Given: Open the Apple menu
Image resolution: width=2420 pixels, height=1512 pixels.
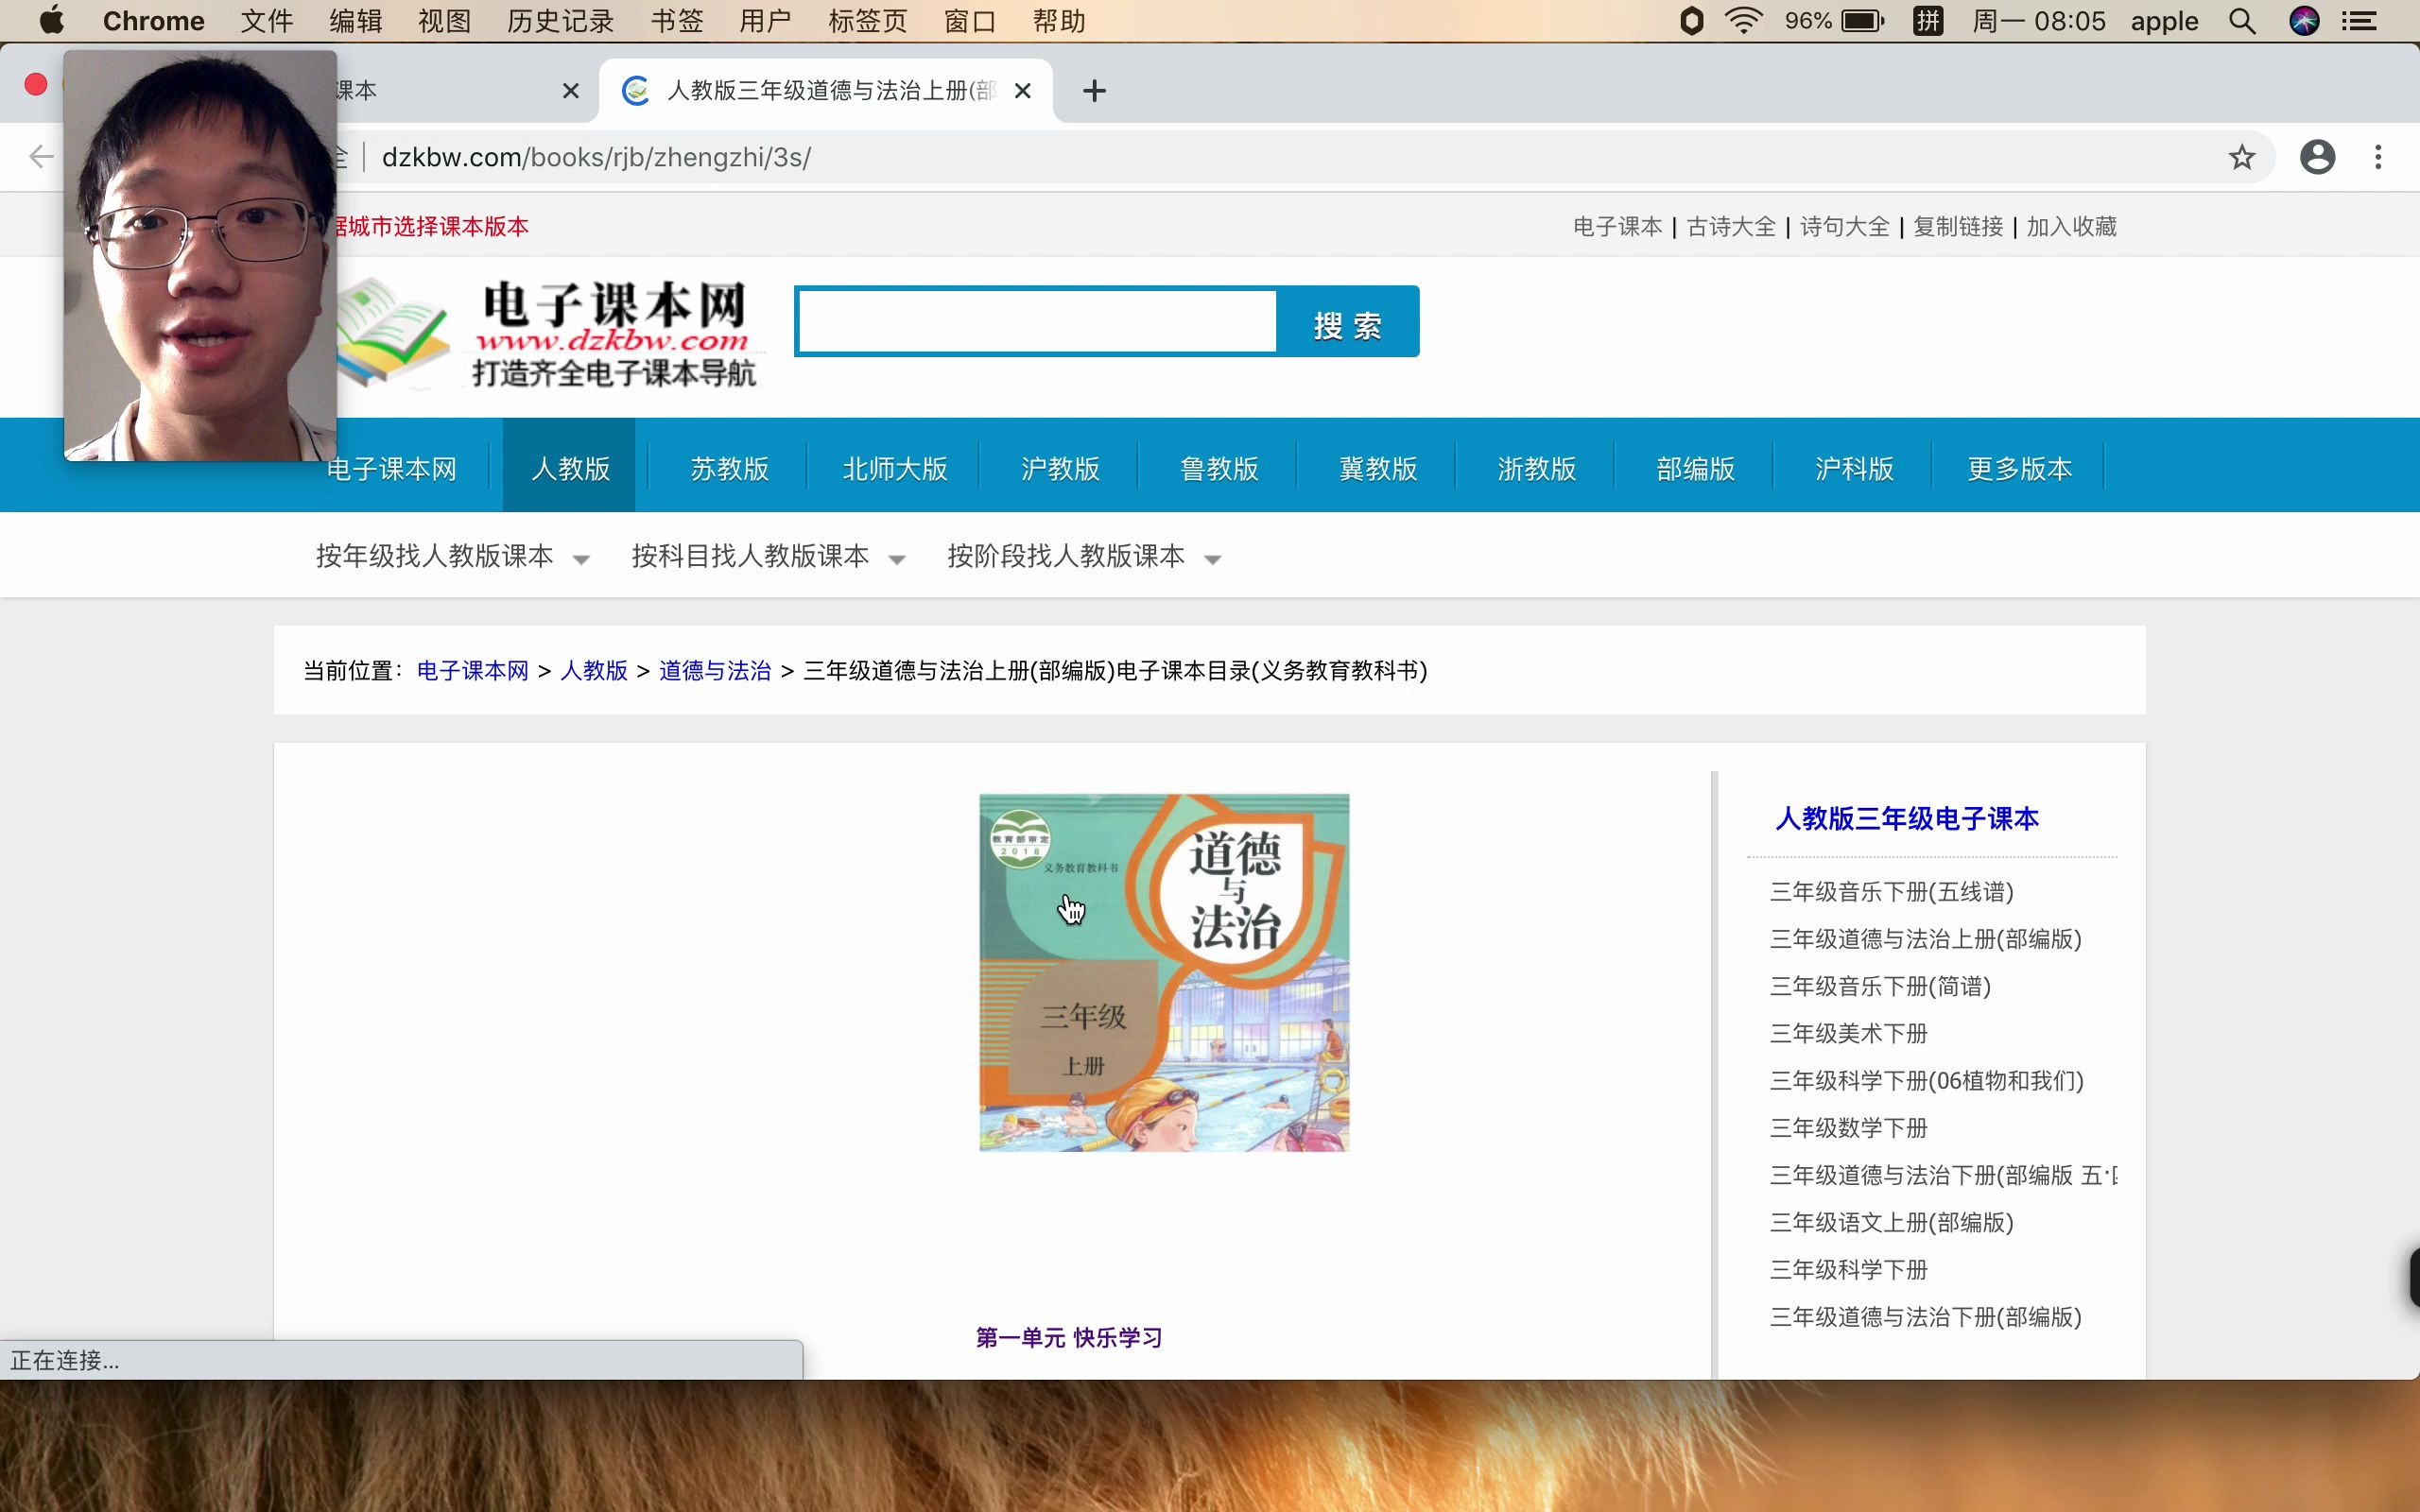Looking at the screenshot, I should [x=51, y=20].
